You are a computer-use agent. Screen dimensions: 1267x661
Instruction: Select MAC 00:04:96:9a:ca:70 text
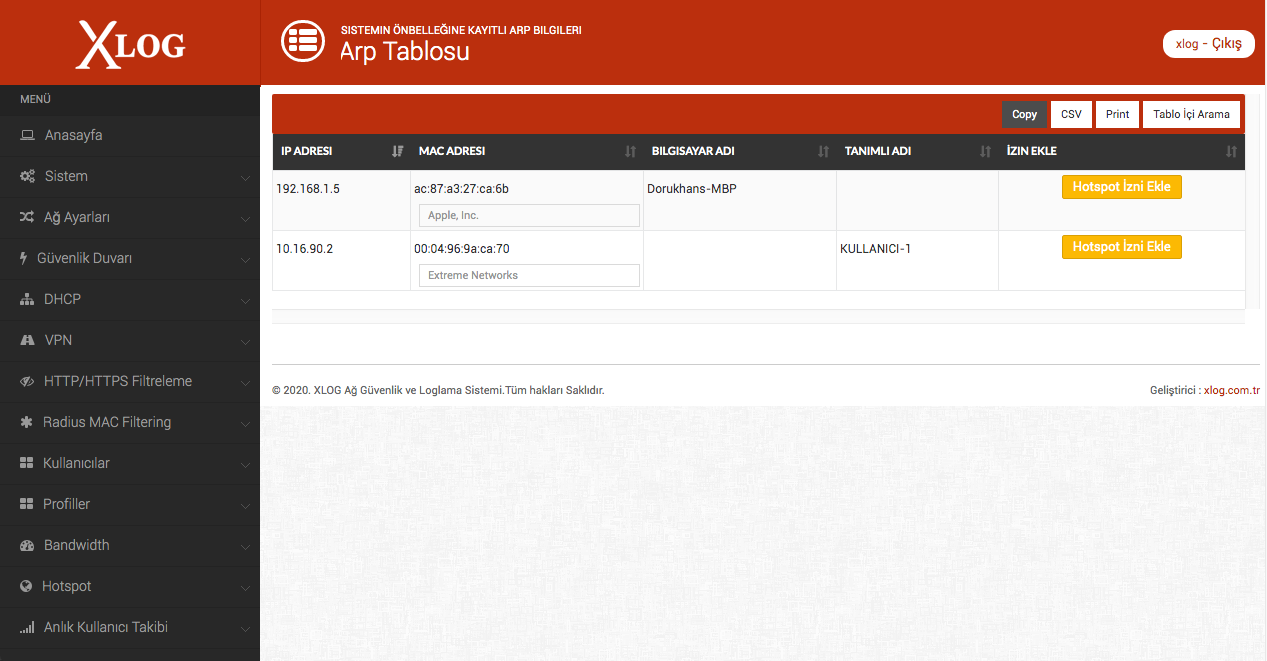coord(462,248)
